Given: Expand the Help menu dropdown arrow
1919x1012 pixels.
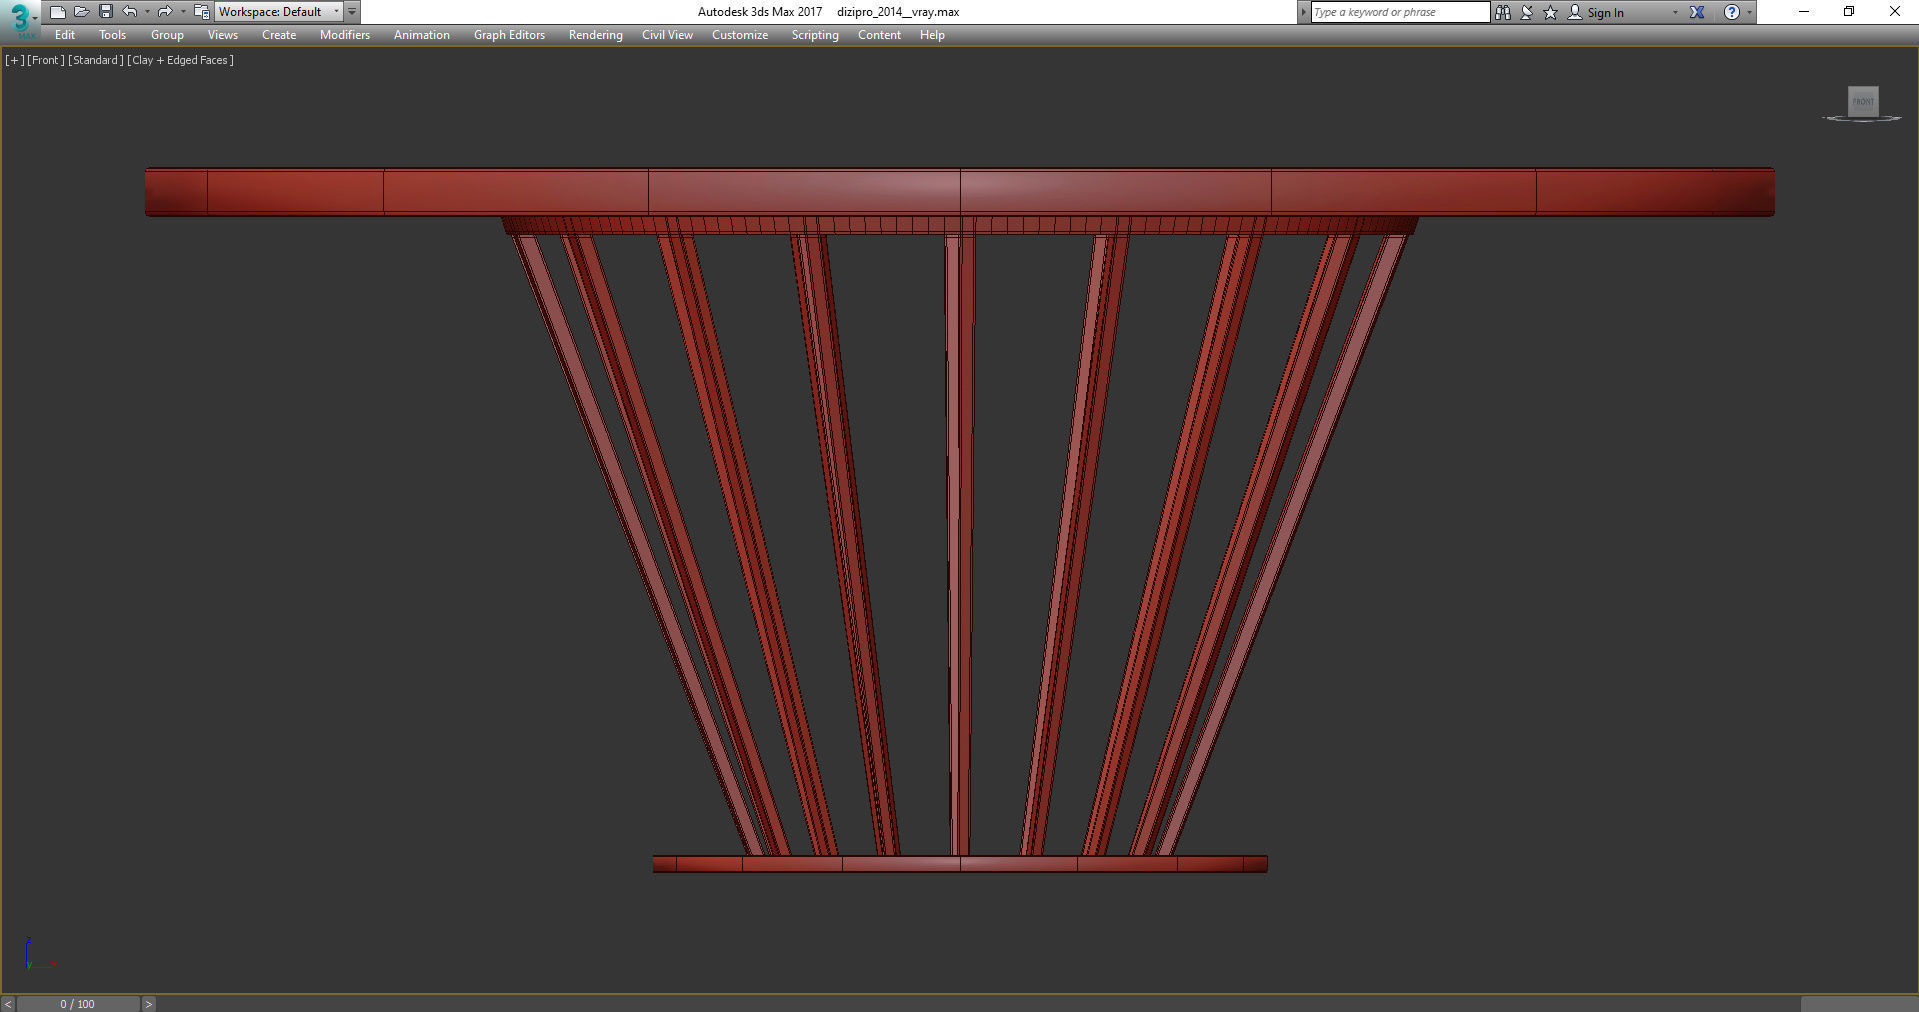Looking at the screenshot, I should pos(1749,12).
